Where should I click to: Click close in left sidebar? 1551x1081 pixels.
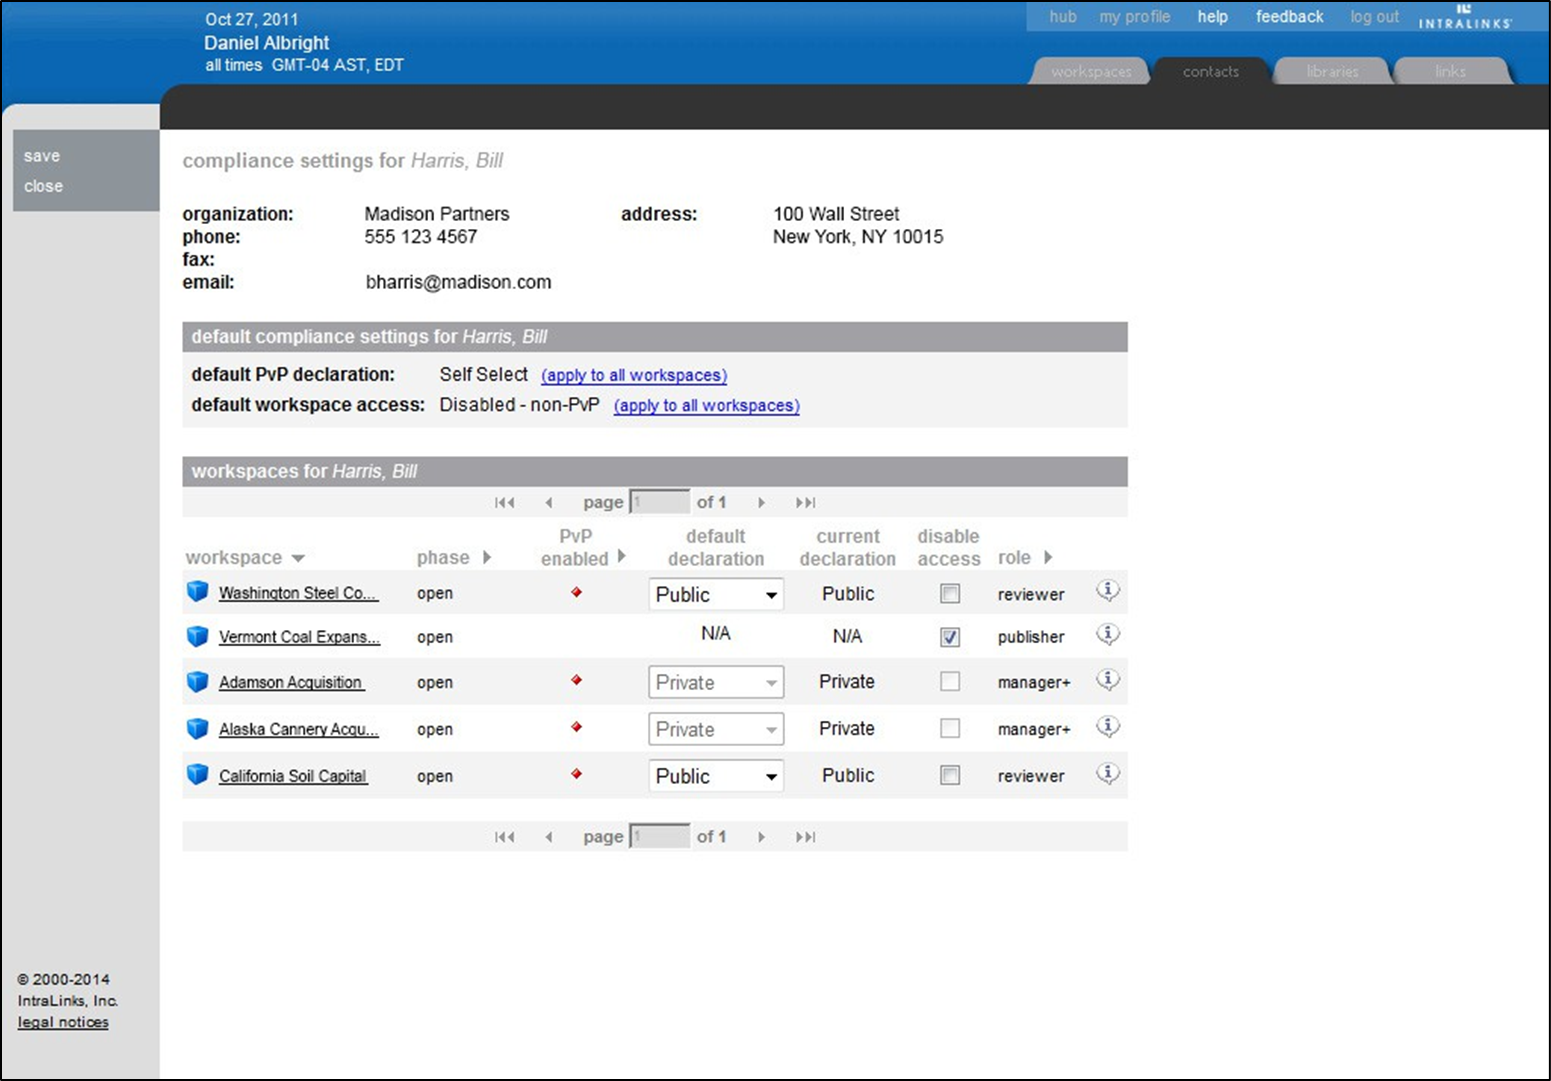click(x=43, y=186)
